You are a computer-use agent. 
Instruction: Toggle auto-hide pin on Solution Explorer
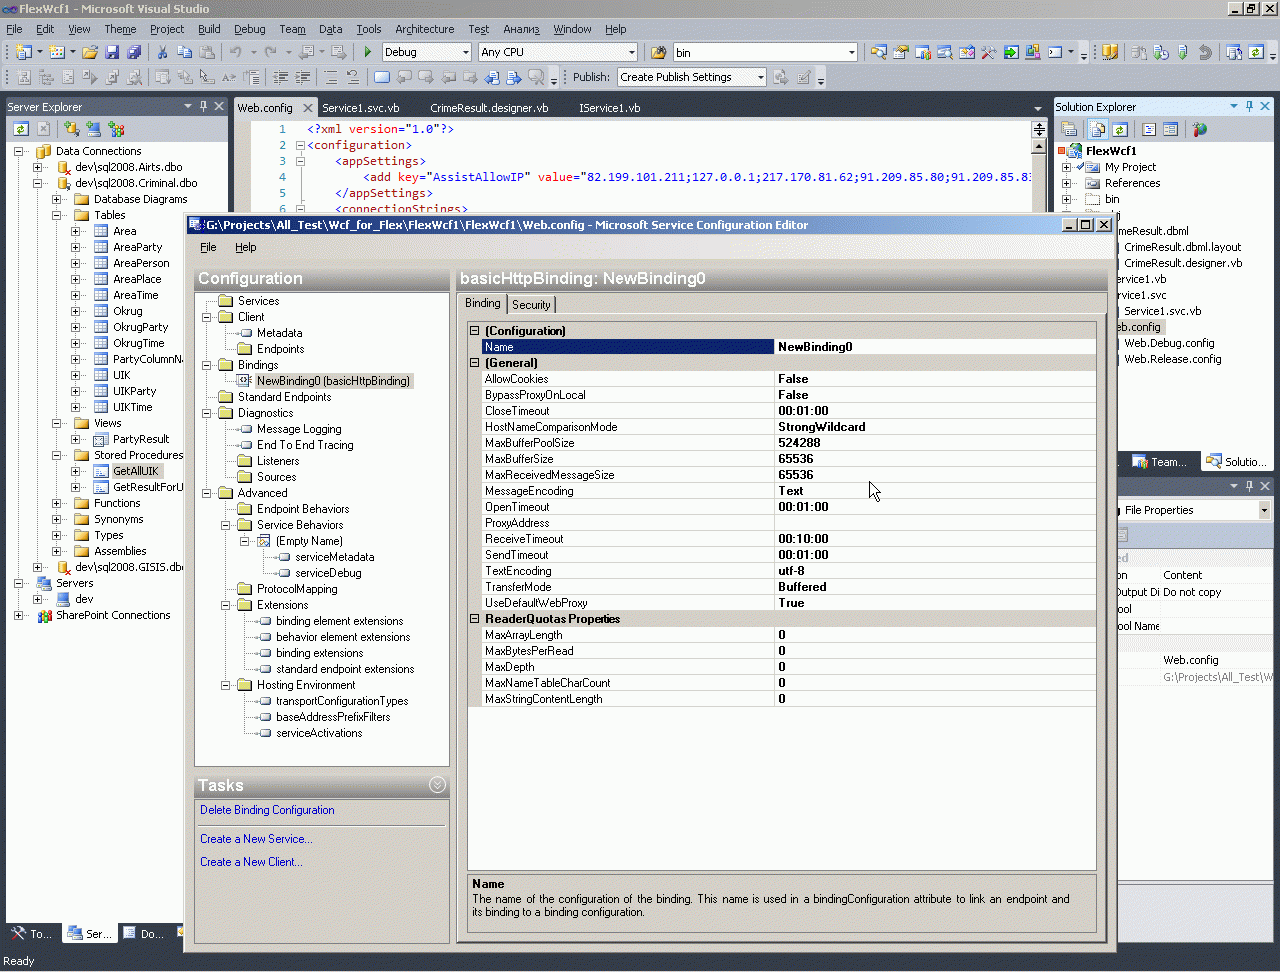[x=1250, y=106]
